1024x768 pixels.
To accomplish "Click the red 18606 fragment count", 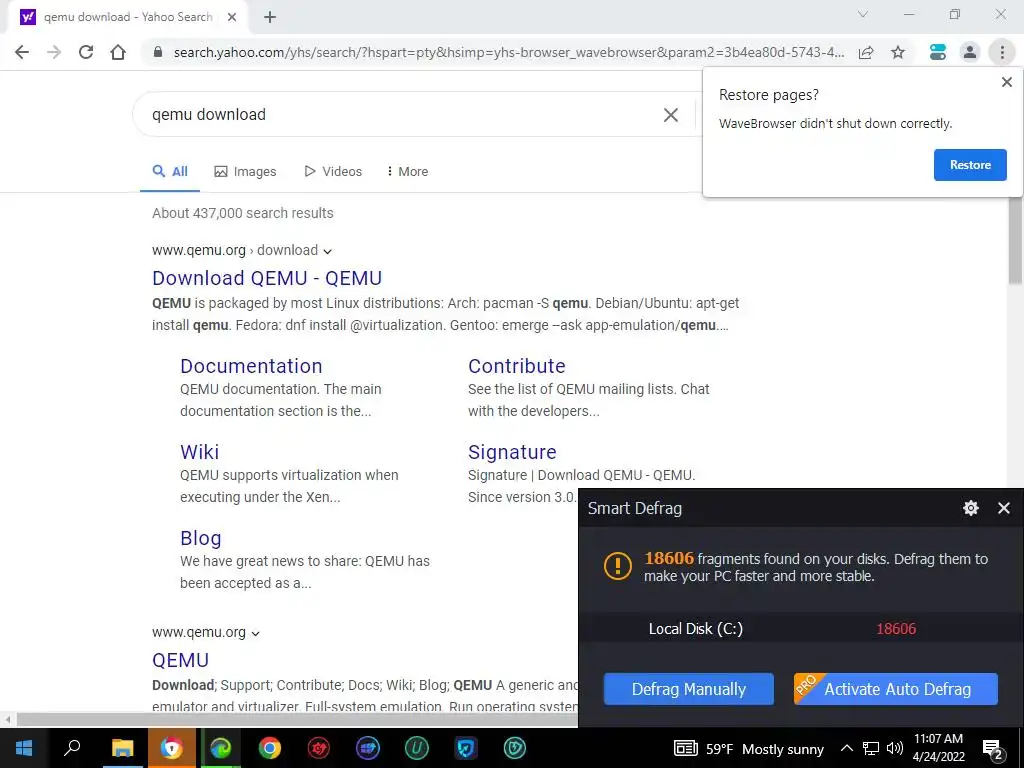I will pos(896,629).
